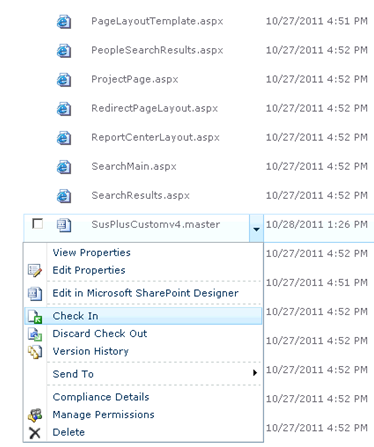Open the RedirectPageLayout.aspx link
The width and height of the screenshot is (374, 447).
pos(155,108)
